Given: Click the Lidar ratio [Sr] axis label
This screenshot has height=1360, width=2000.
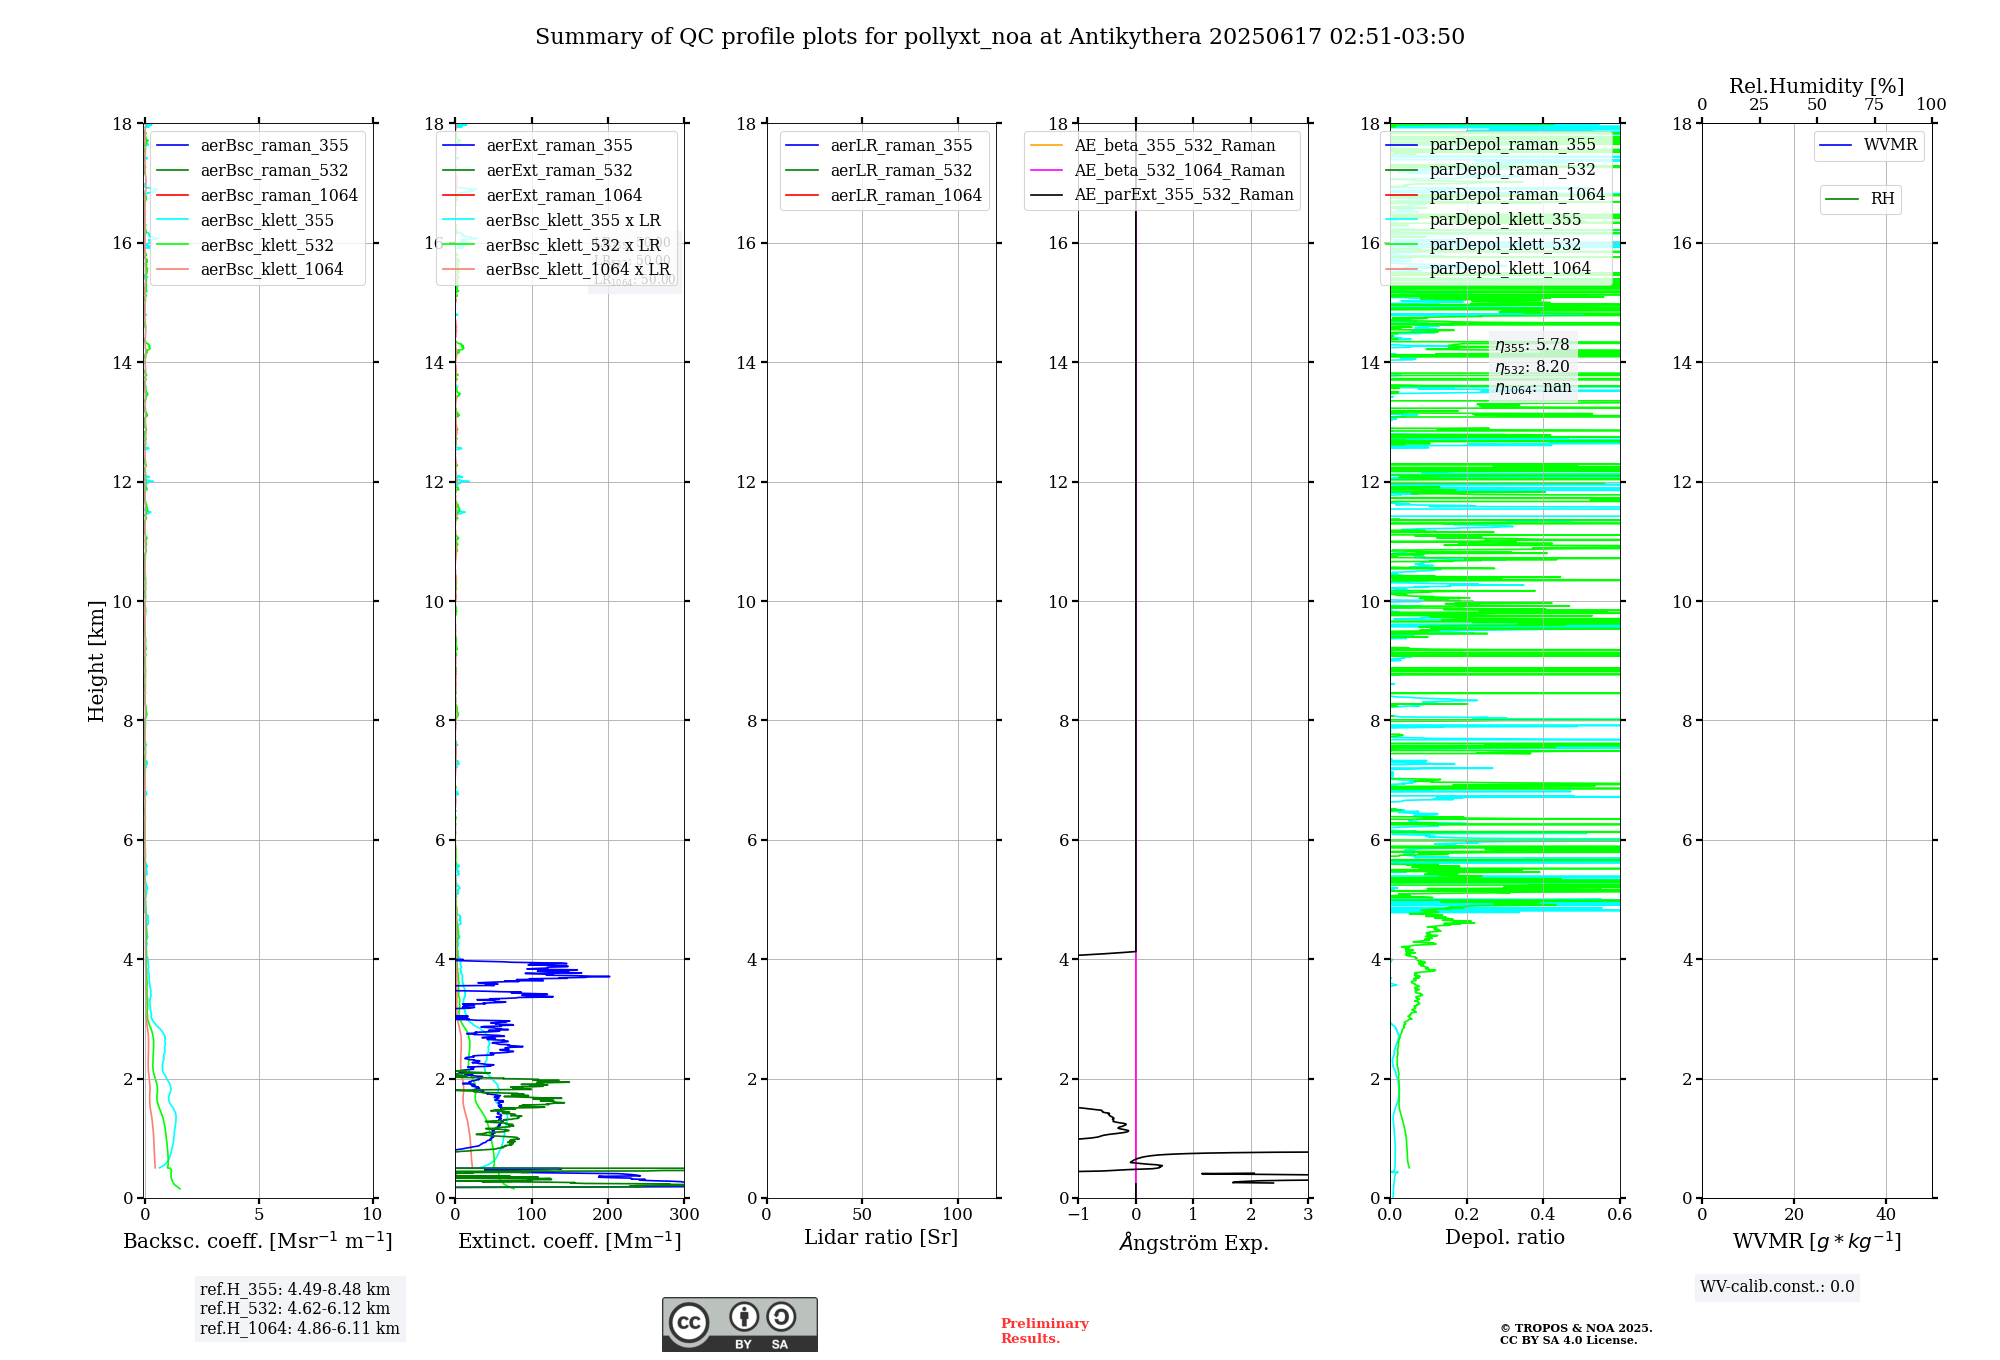Looking at the screenshot, I should pyautogui.click(x=881, y=1238).
